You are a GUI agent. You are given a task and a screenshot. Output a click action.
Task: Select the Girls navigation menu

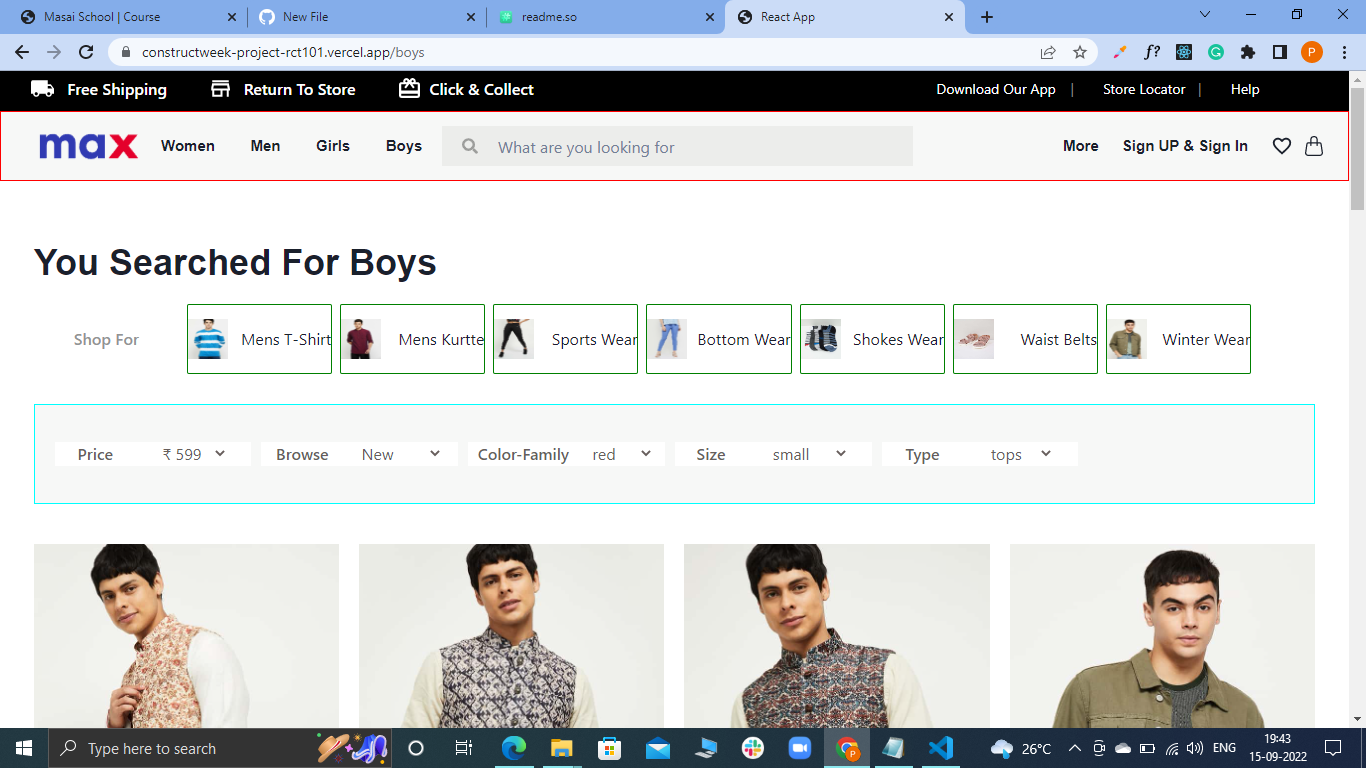point(332,146)
